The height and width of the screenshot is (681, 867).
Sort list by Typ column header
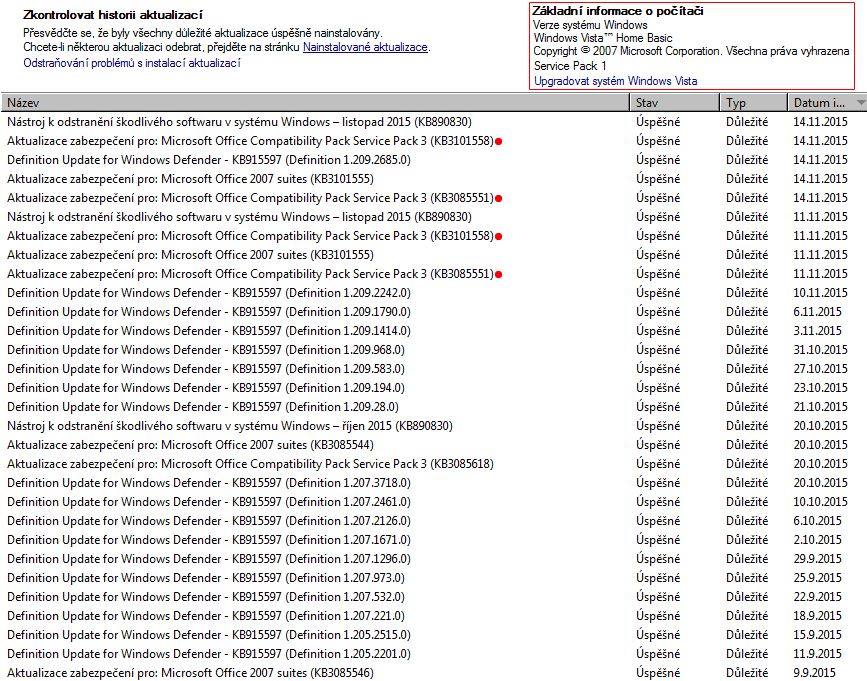[x=754, y=103]
